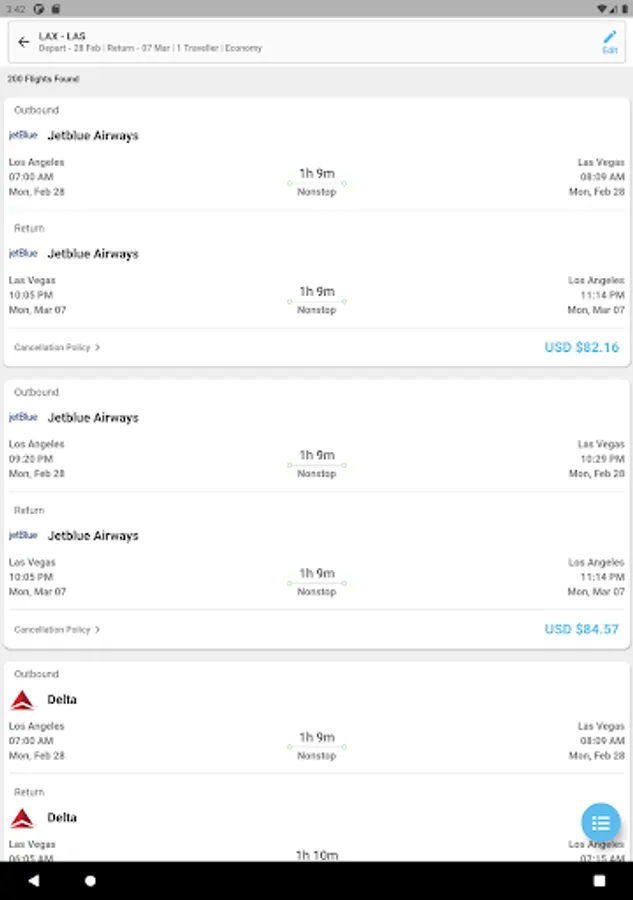Tap JetBlue logo in first outbound flight
The image size is (633, 900).
pos(23,135)
